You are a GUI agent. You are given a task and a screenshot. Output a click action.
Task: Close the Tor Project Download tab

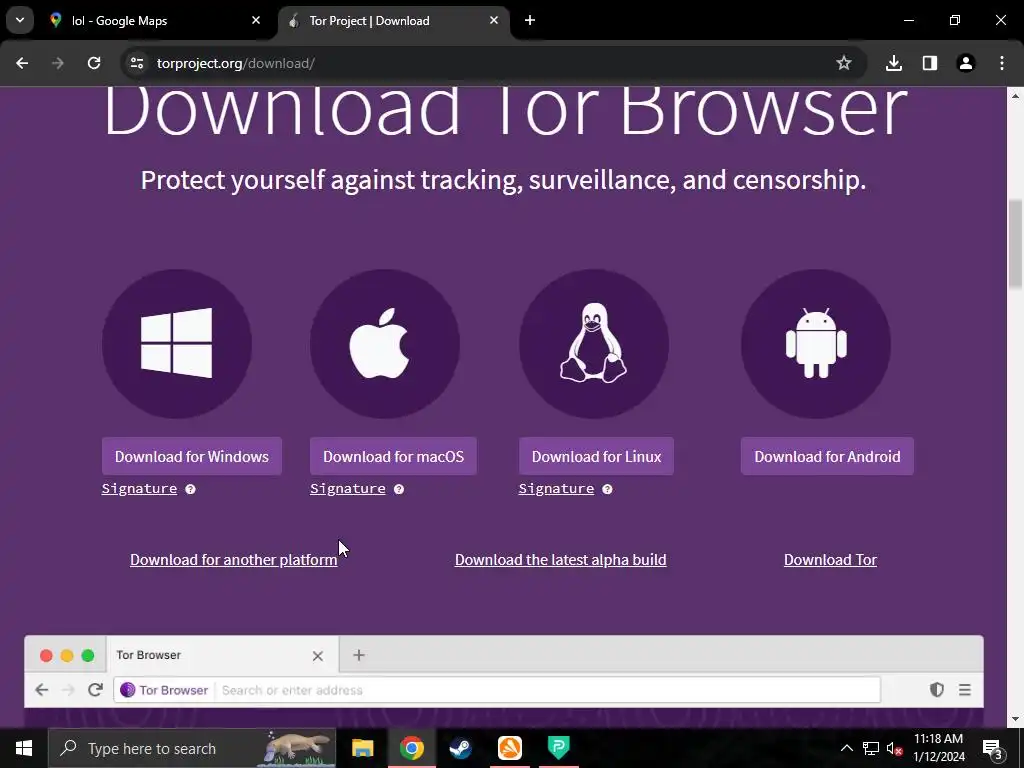coord(494,21)
